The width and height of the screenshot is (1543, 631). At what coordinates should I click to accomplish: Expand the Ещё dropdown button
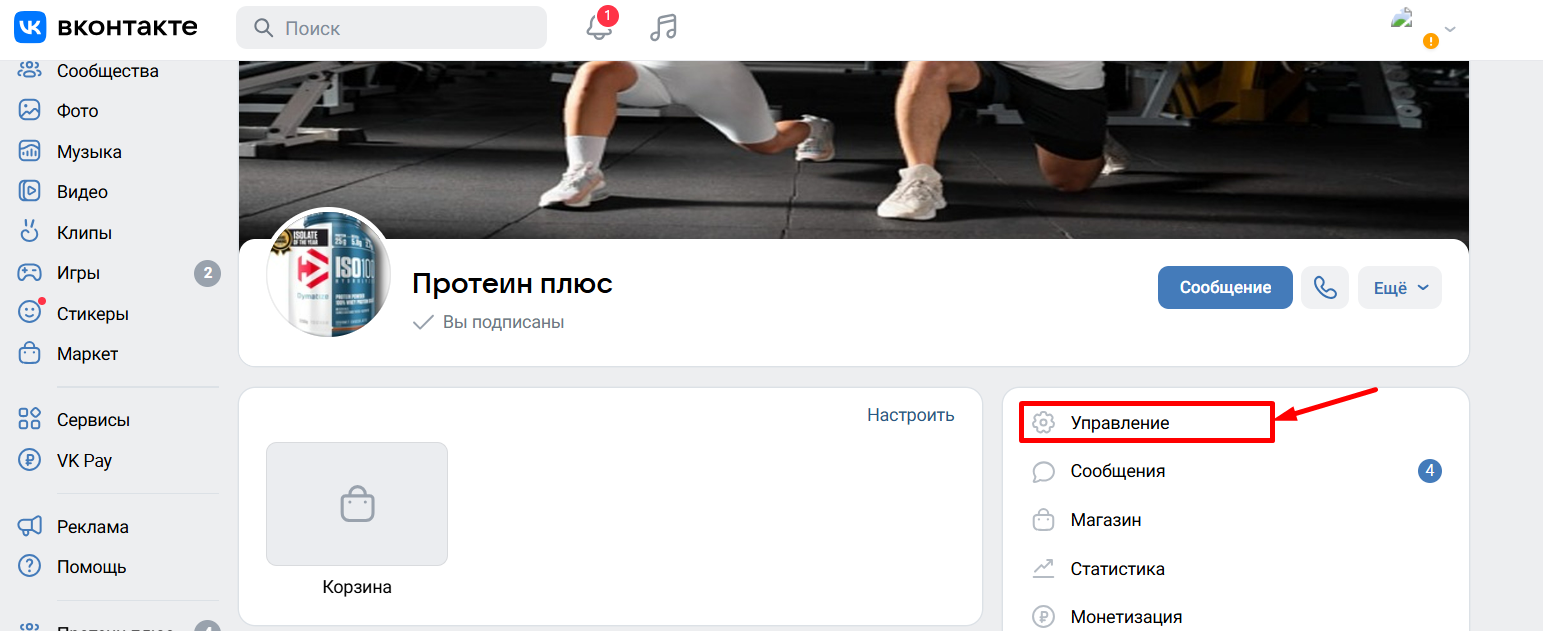[1400, 288]
